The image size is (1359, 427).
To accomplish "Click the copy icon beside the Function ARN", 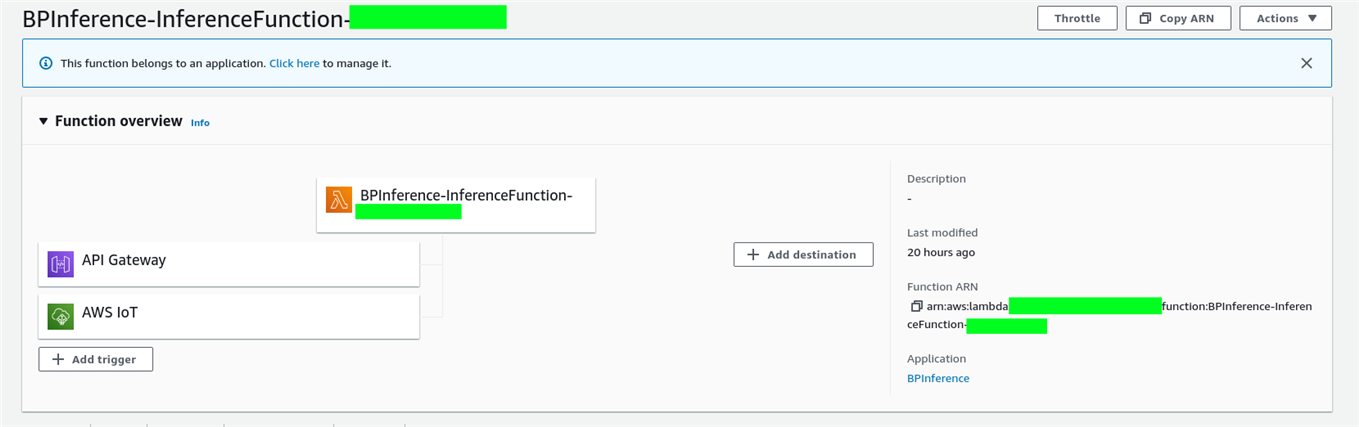I will (x=916, y=306).
